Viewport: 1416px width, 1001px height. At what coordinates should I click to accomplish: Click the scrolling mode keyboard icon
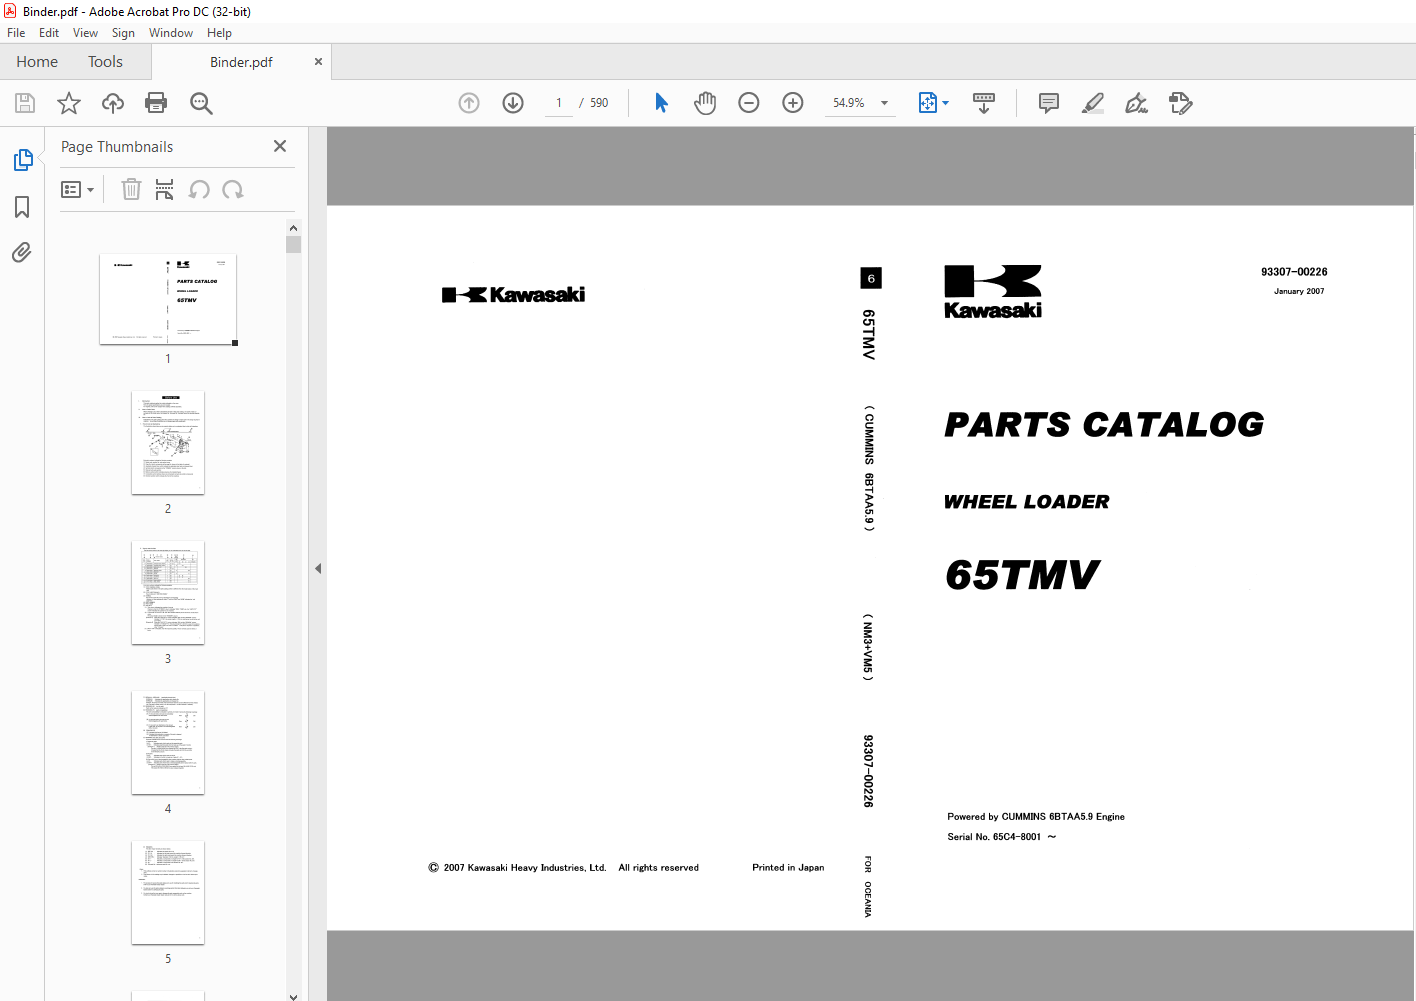click(984, 103)
